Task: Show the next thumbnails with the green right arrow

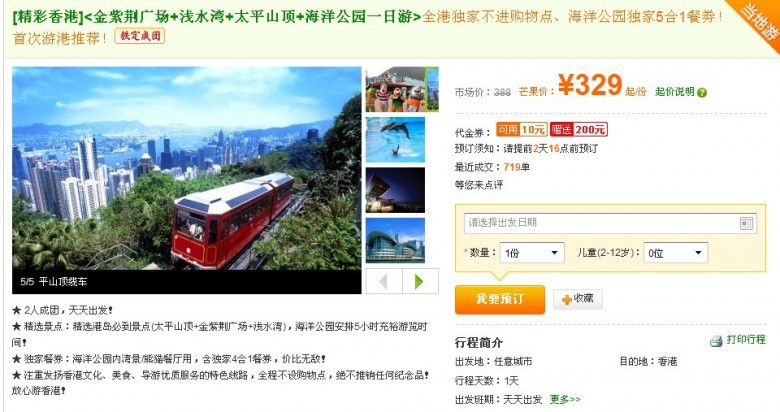Action: click(420, 281)
